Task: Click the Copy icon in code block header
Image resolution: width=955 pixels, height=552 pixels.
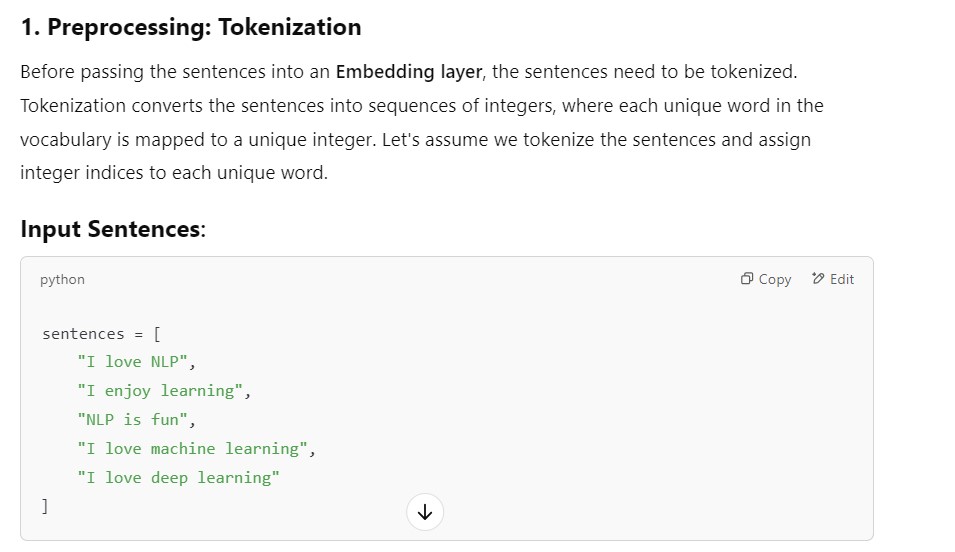Action: [746, 279]
